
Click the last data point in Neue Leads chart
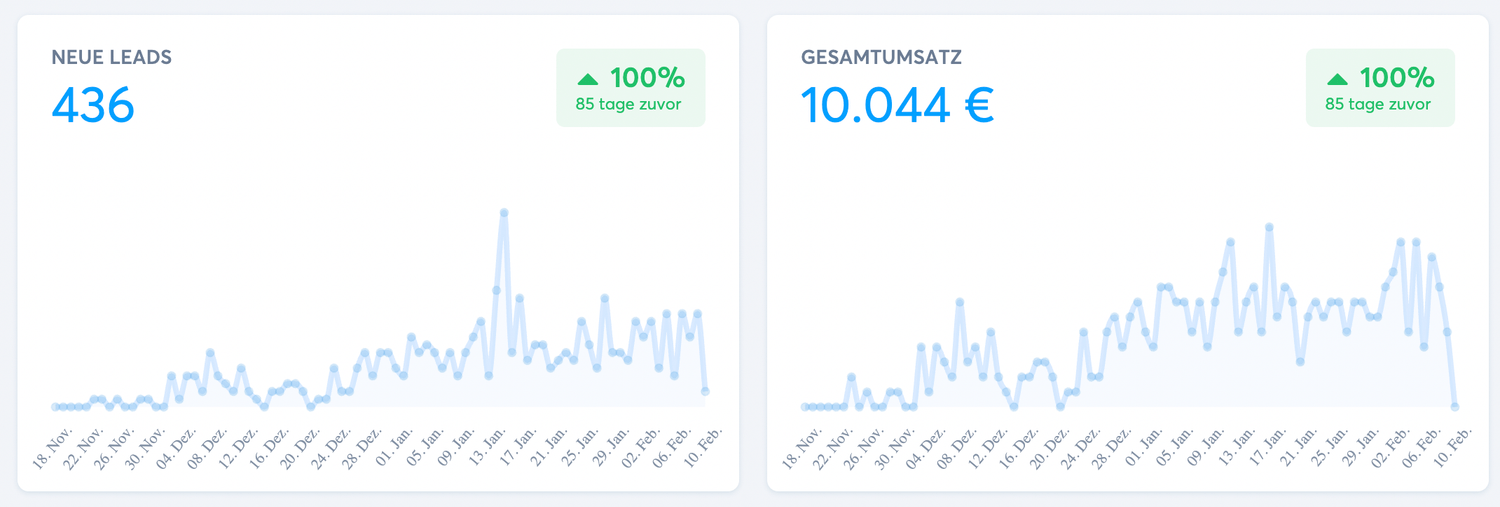coord(705,391)
